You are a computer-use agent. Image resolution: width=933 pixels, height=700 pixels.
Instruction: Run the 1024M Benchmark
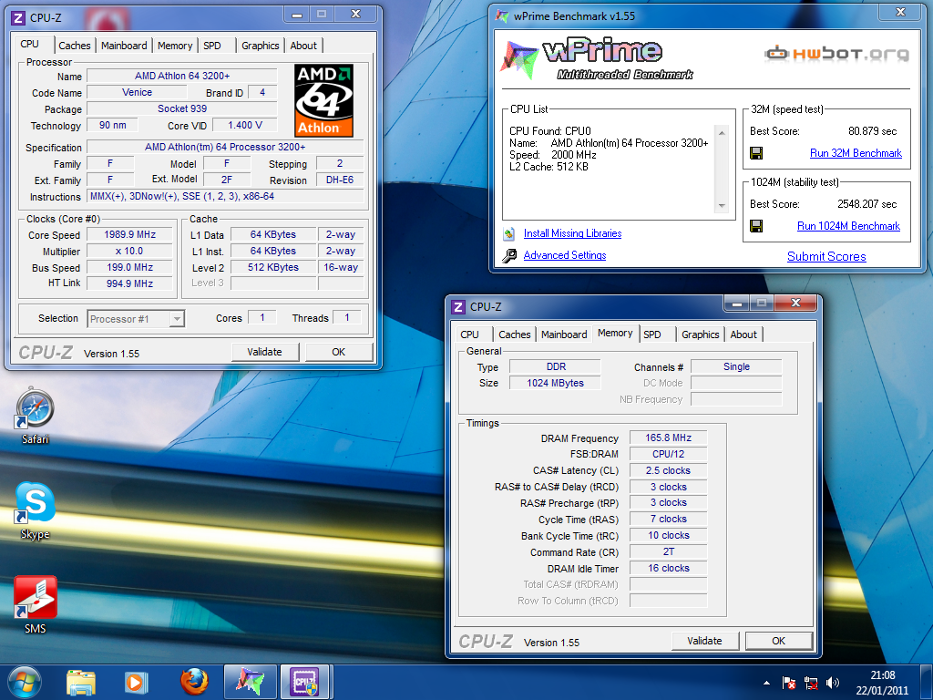pos(849,226)
